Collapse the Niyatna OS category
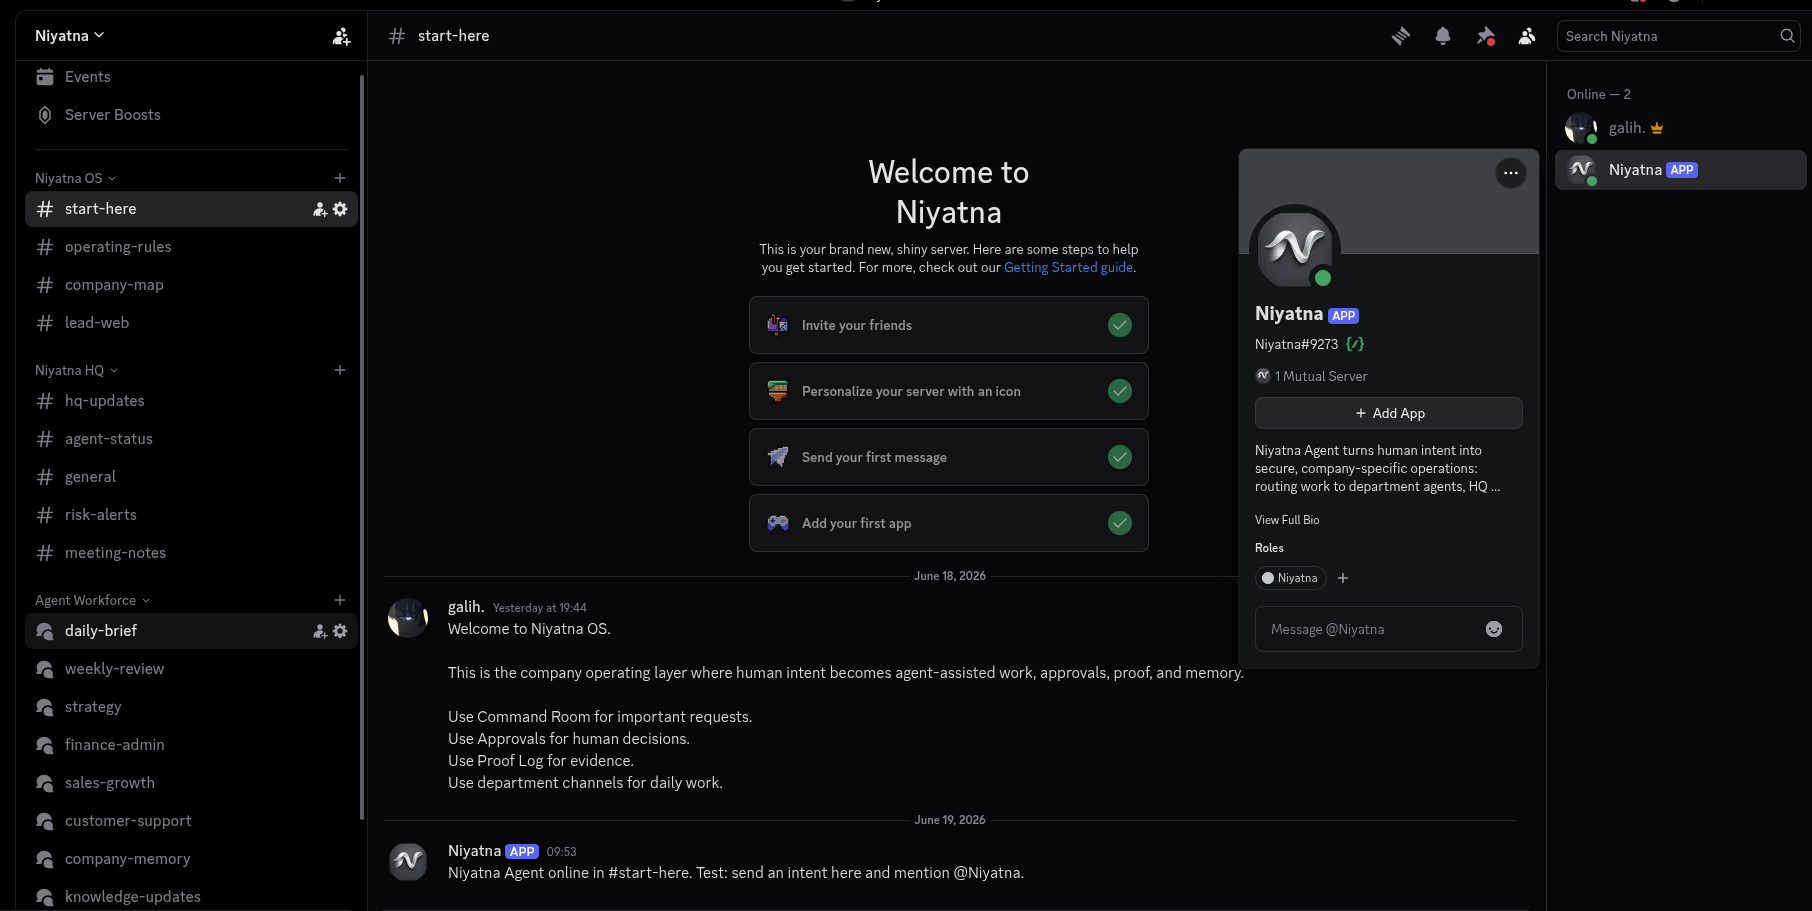 coord(76,178)
